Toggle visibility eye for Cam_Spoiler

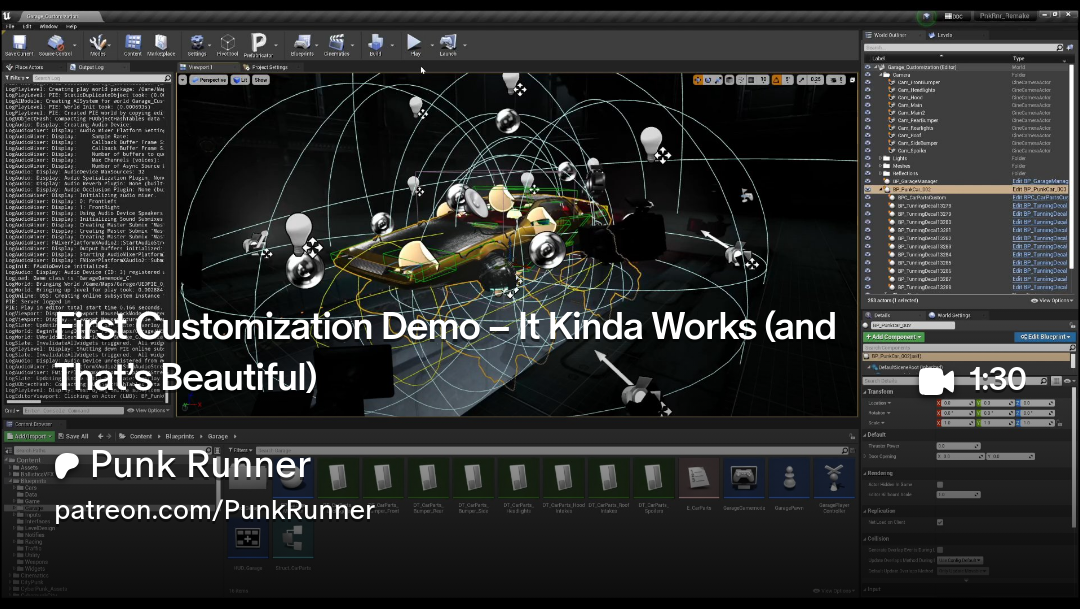[x=868, y=150]
